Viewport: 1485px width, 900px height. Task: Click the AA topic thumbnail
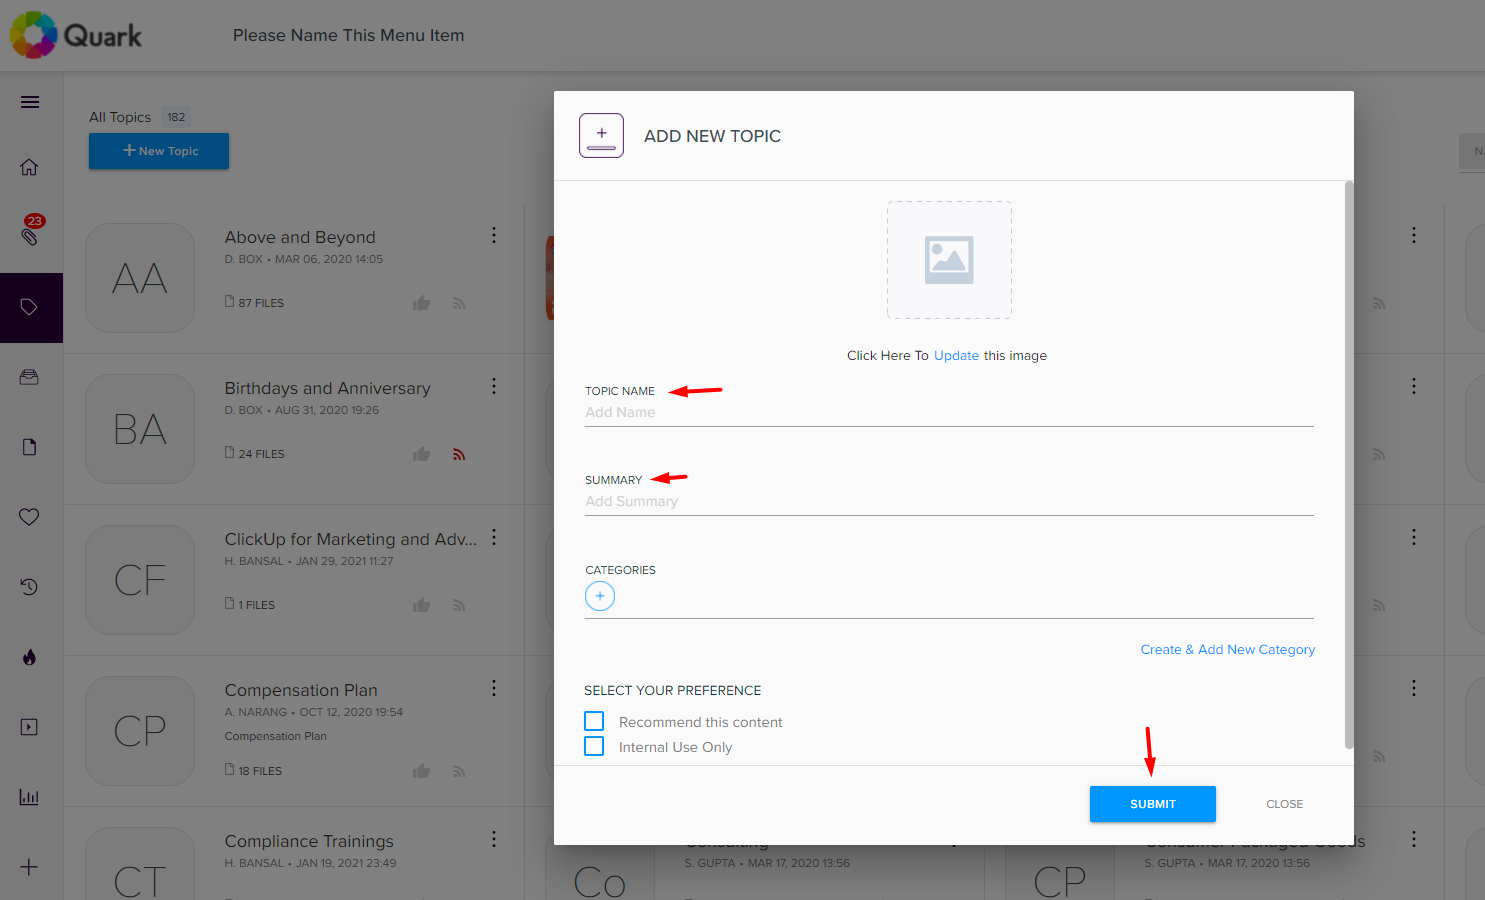click(x=140, y=278)
